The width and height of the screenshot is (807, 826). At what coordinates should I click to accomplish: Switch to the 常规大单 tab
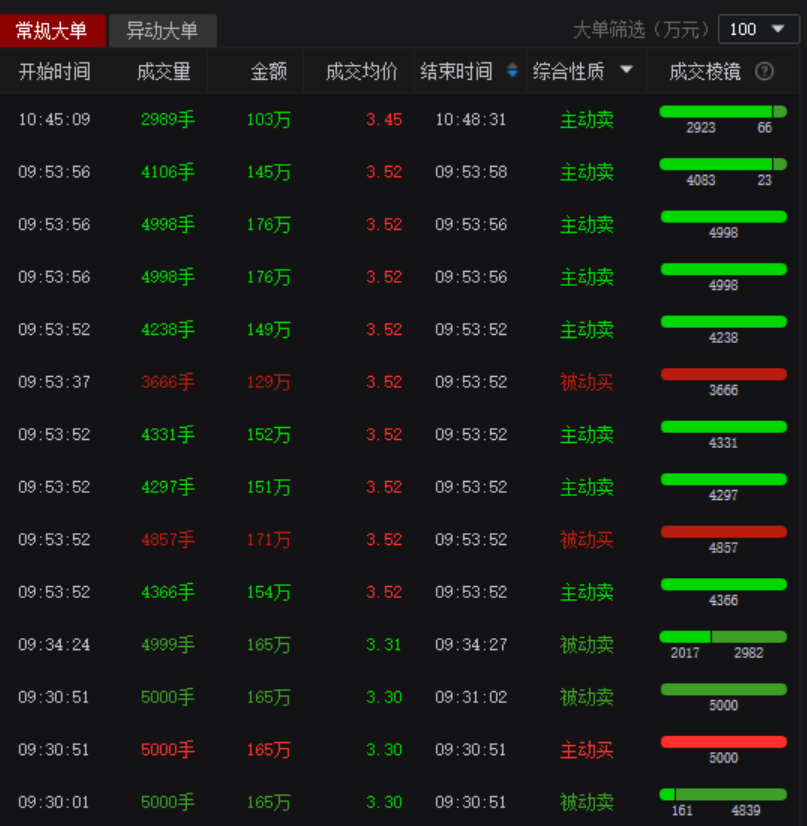pos(52,31)
